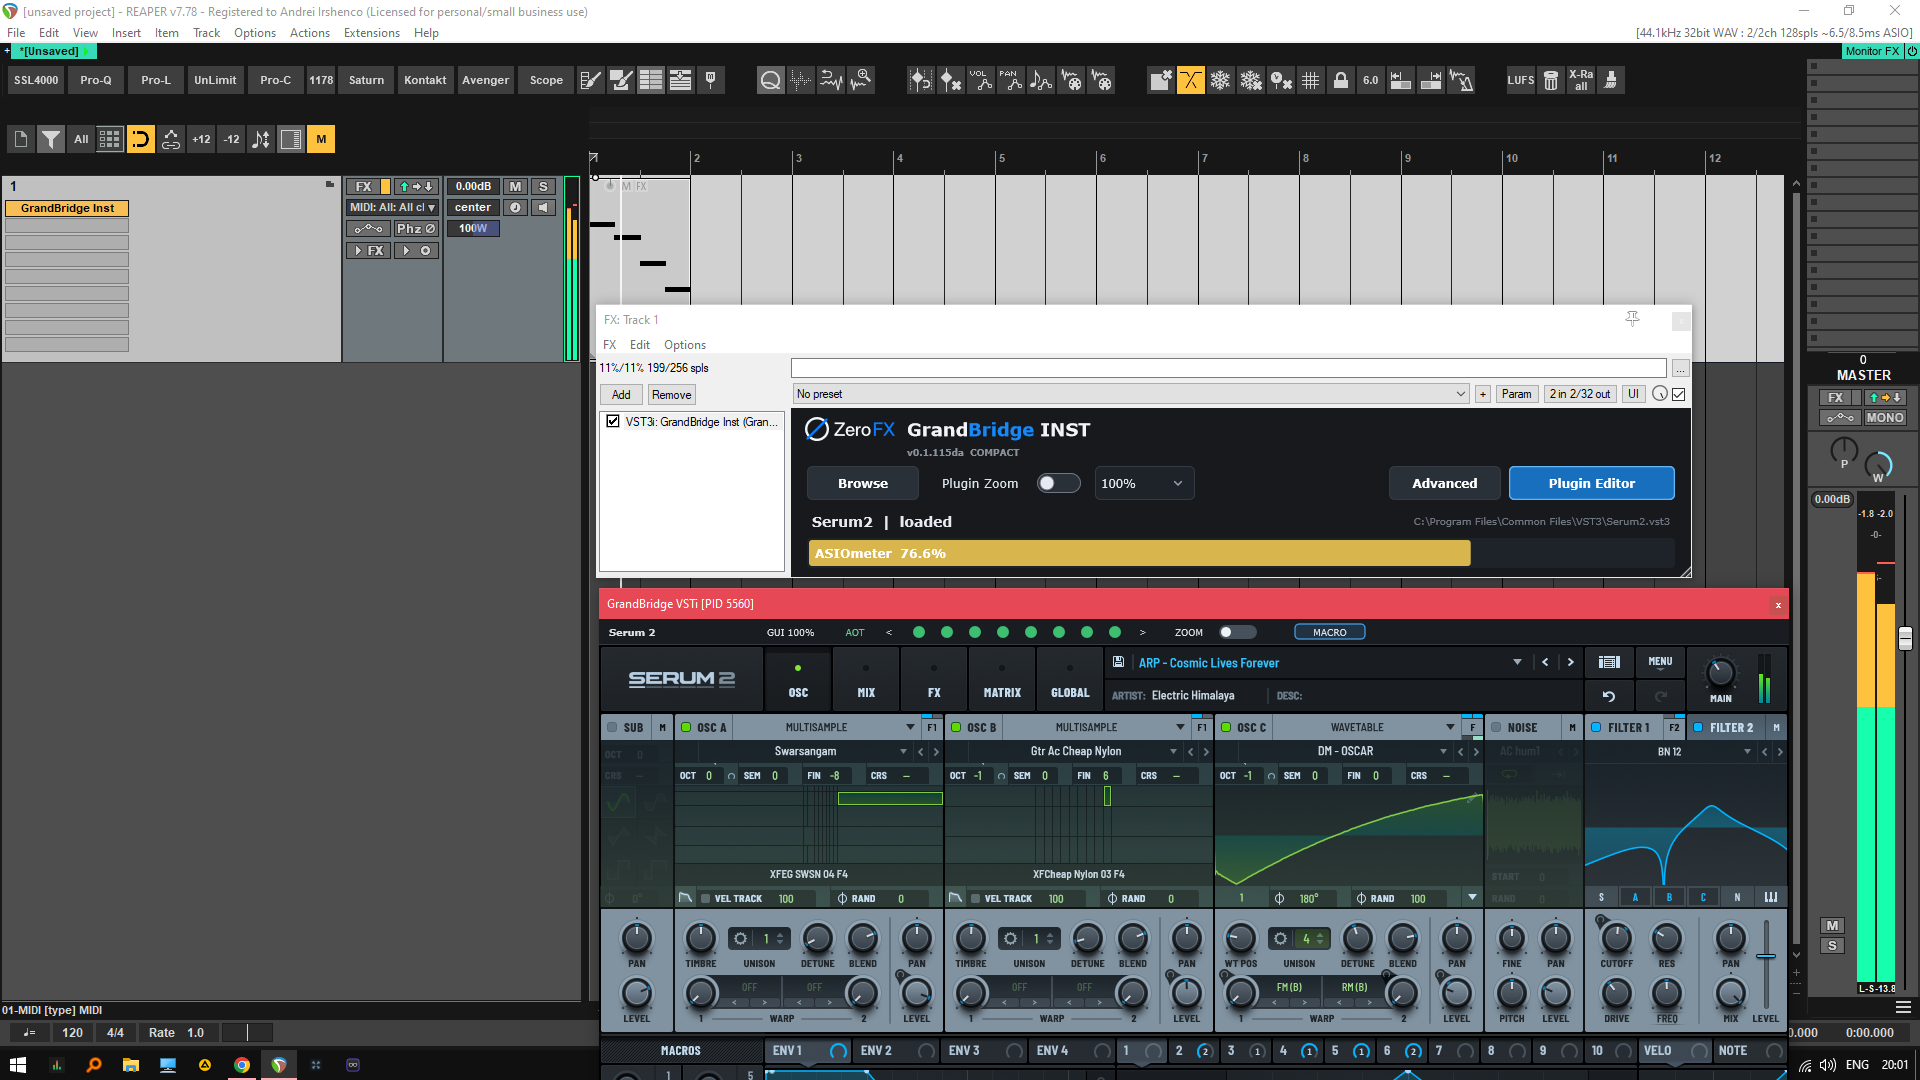The image size is (1920, 1080).
Task: Click the master volume fader handle
Action: click(x=1905, y=639)
